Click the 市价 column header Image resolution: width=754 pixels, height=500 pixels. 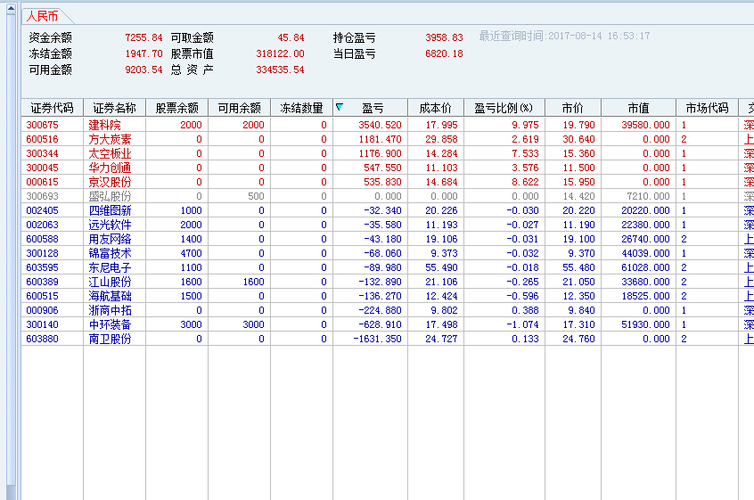[573, 108]
